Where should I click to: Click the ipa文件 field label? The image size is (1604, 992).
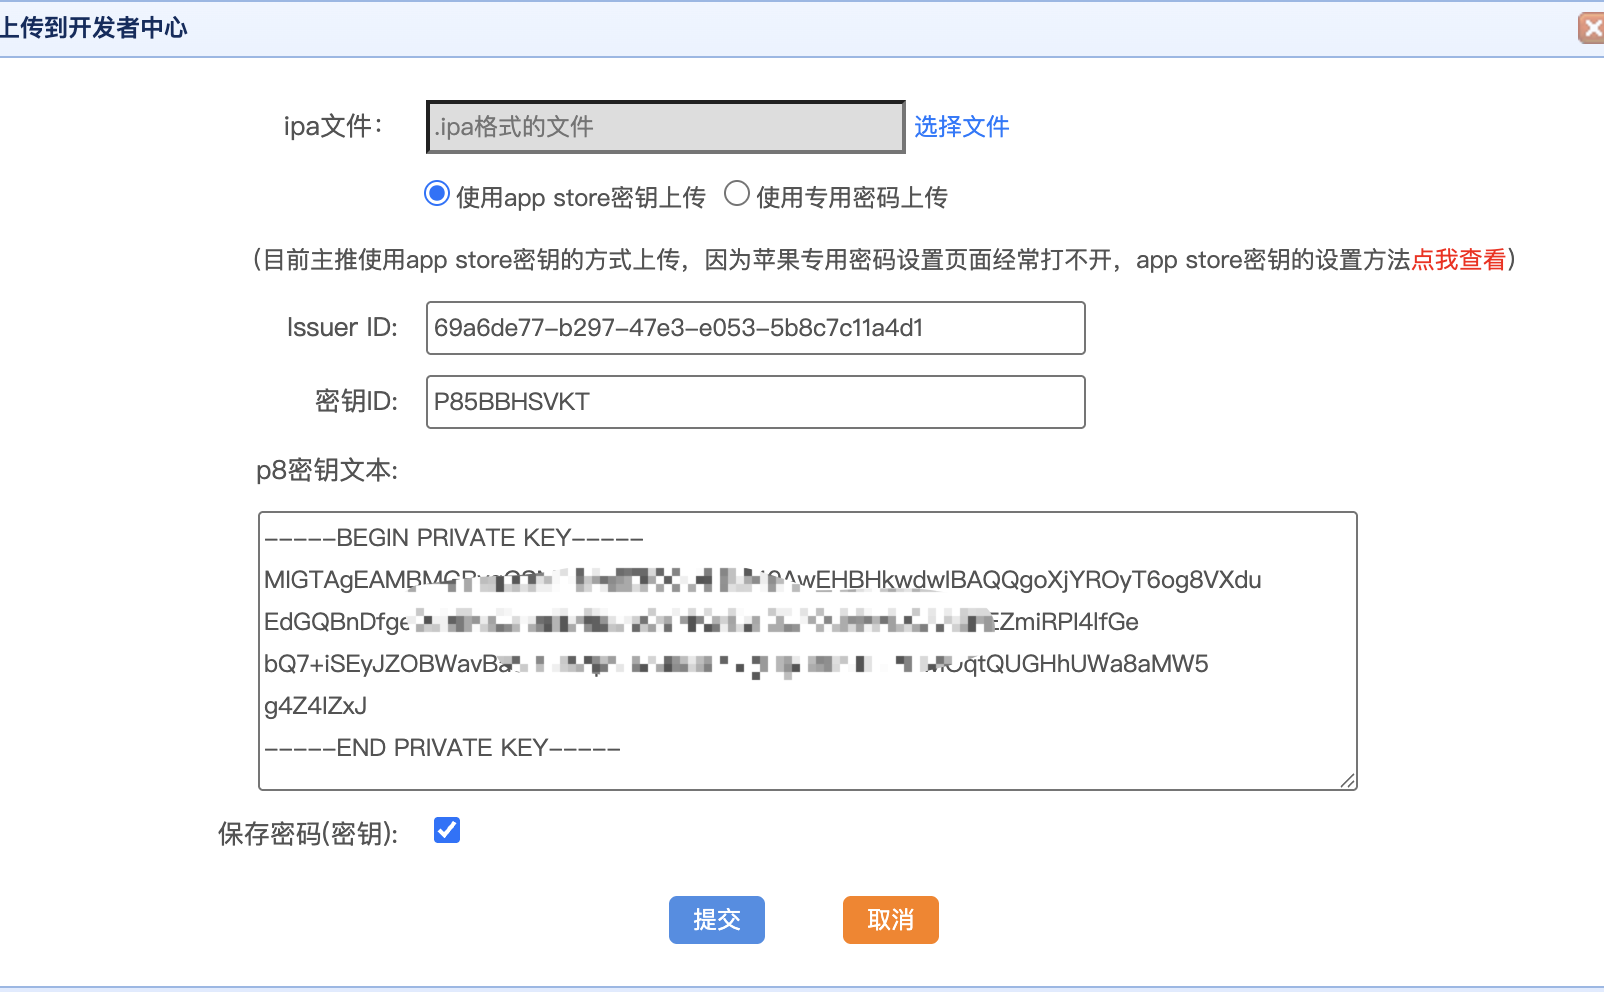331,127
